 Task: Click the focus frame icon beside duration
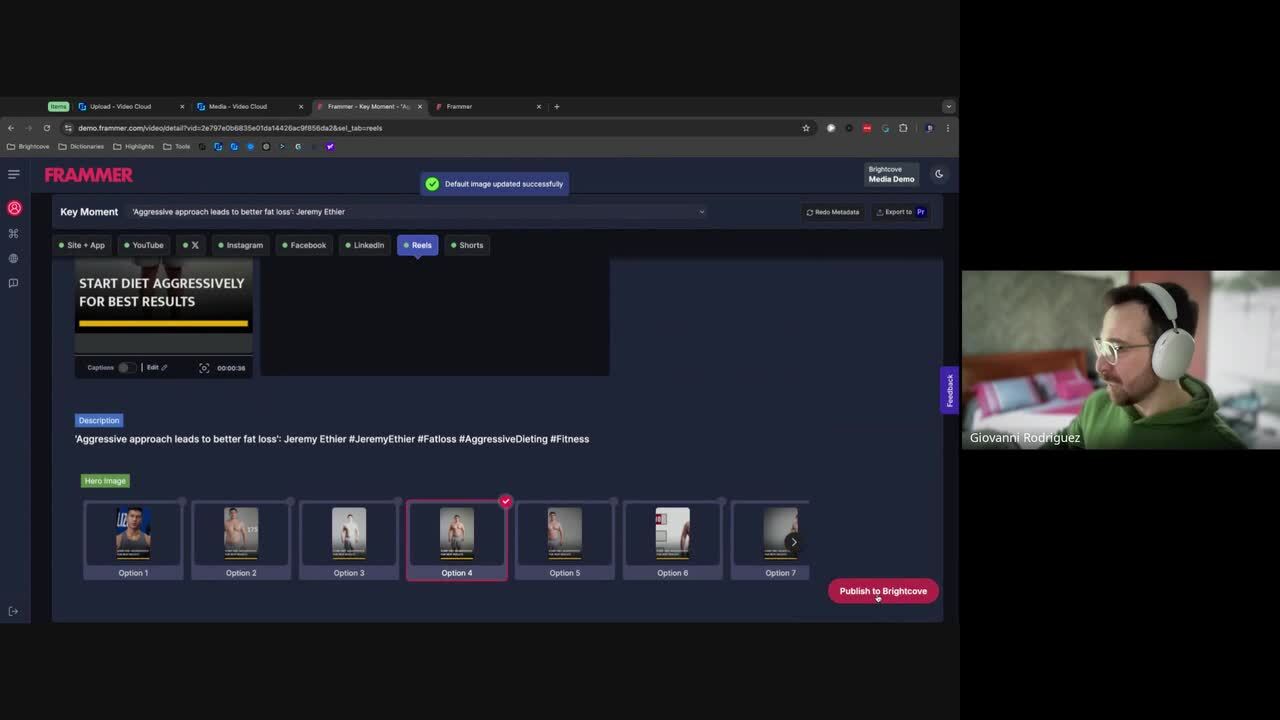tap(204, 368)
